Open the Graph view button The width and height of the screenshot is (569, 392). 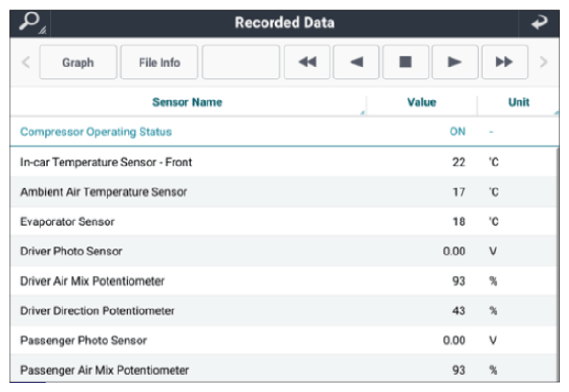[78, 62]
